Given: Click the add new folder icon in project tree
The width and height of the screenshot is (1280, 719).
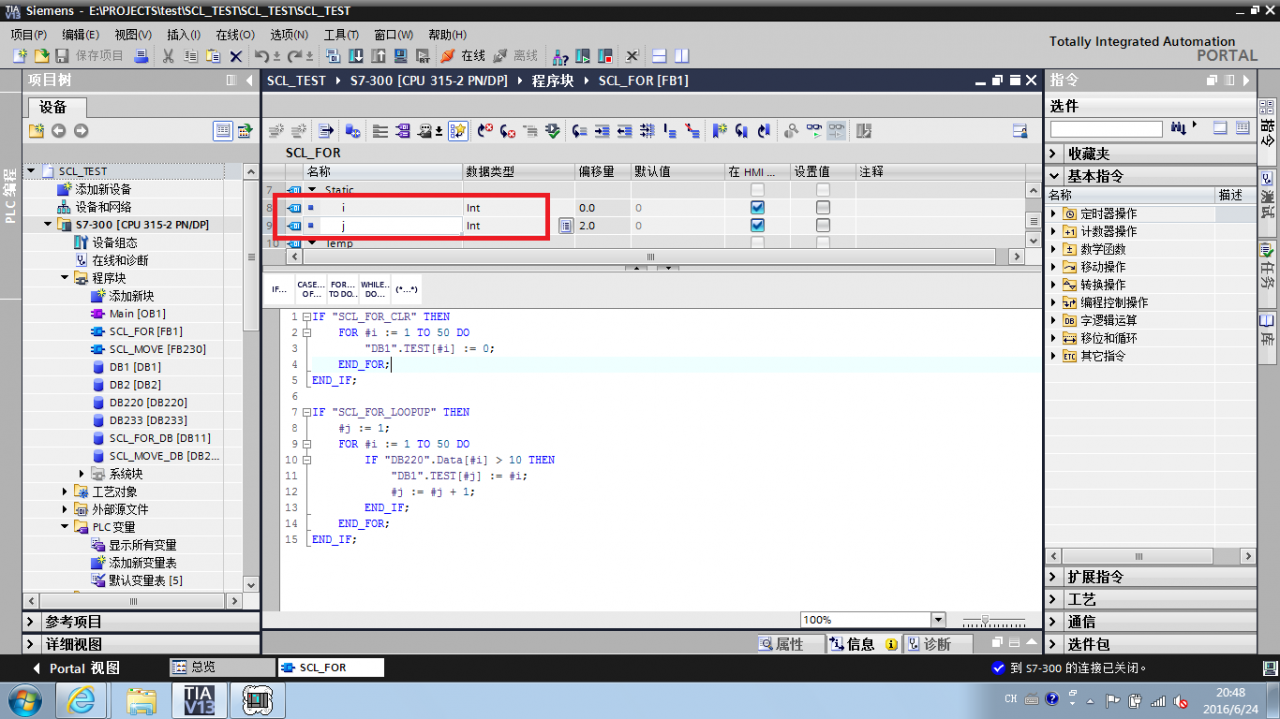Looking at the screenshot, I should (x=36, y=131).
